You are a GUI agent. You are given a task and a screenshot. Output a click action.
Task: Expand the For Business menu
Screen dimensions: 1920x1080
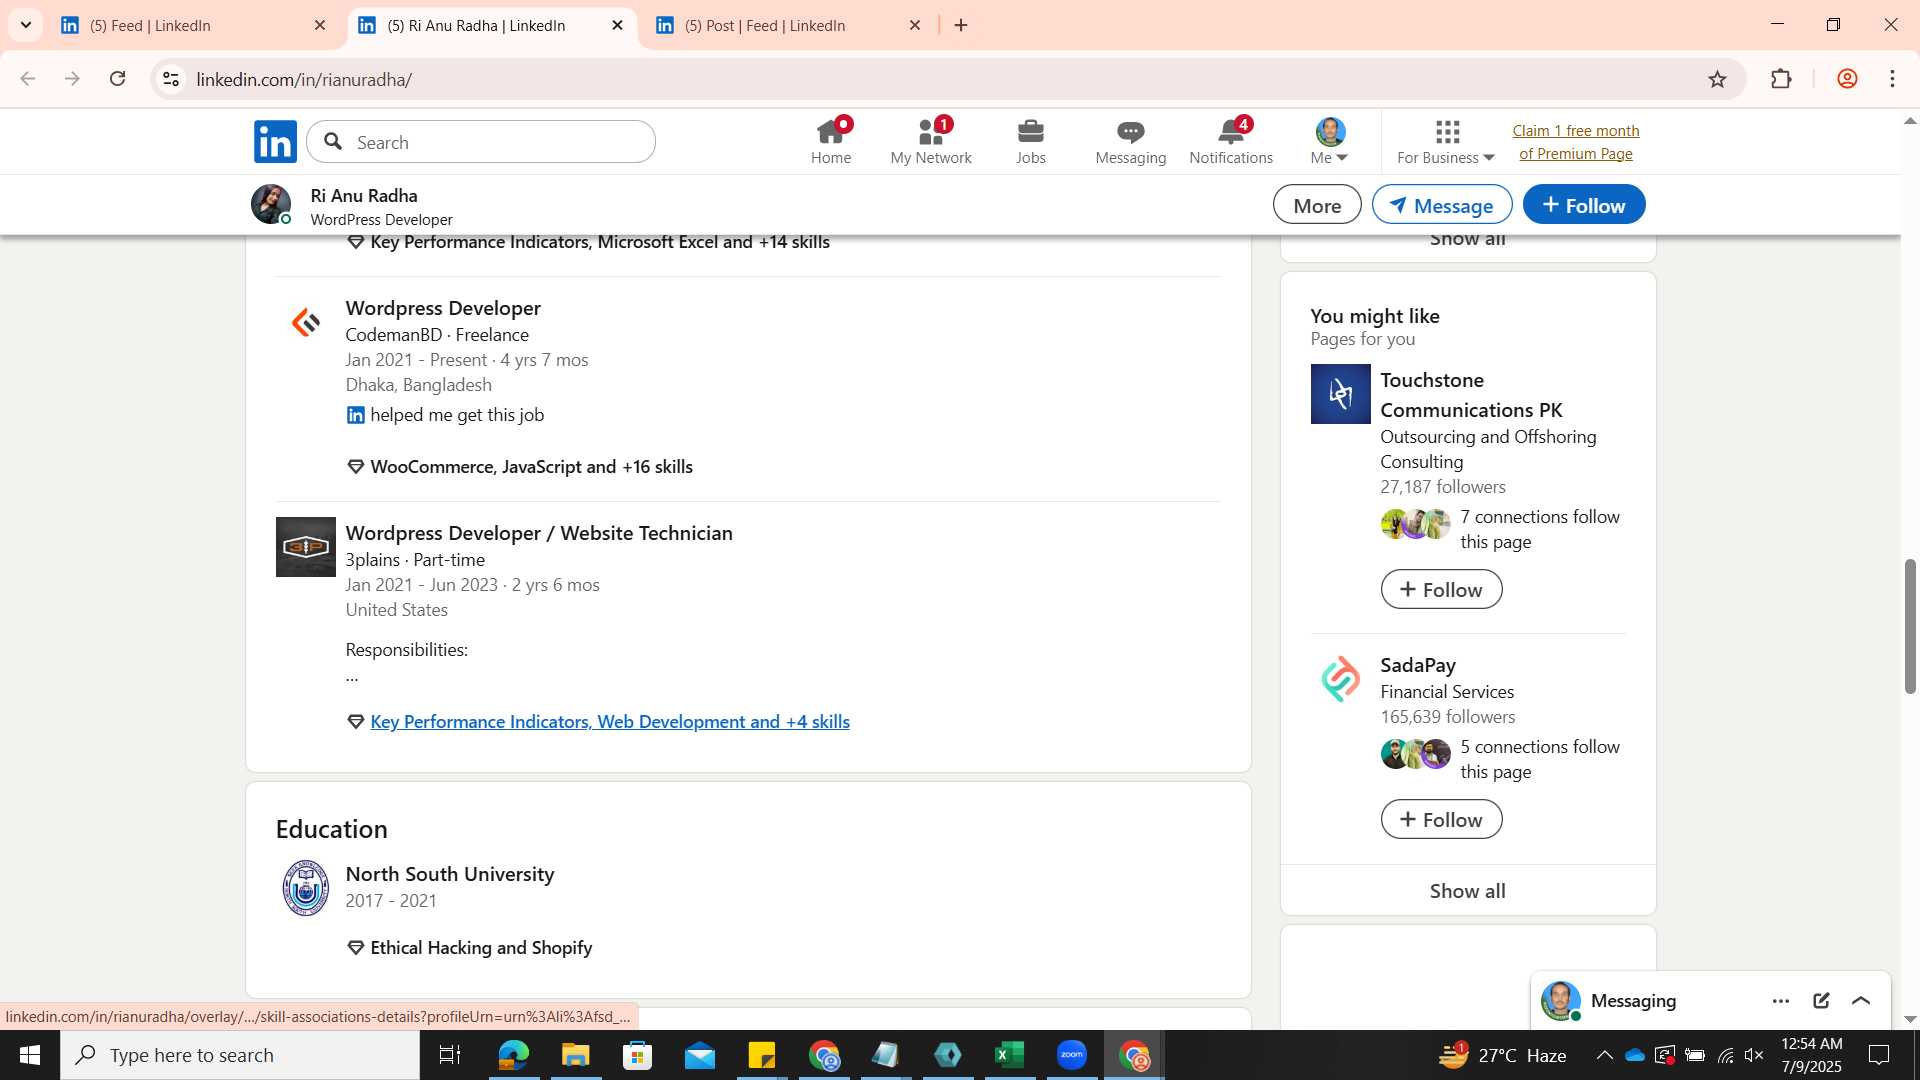[1446, 142]
